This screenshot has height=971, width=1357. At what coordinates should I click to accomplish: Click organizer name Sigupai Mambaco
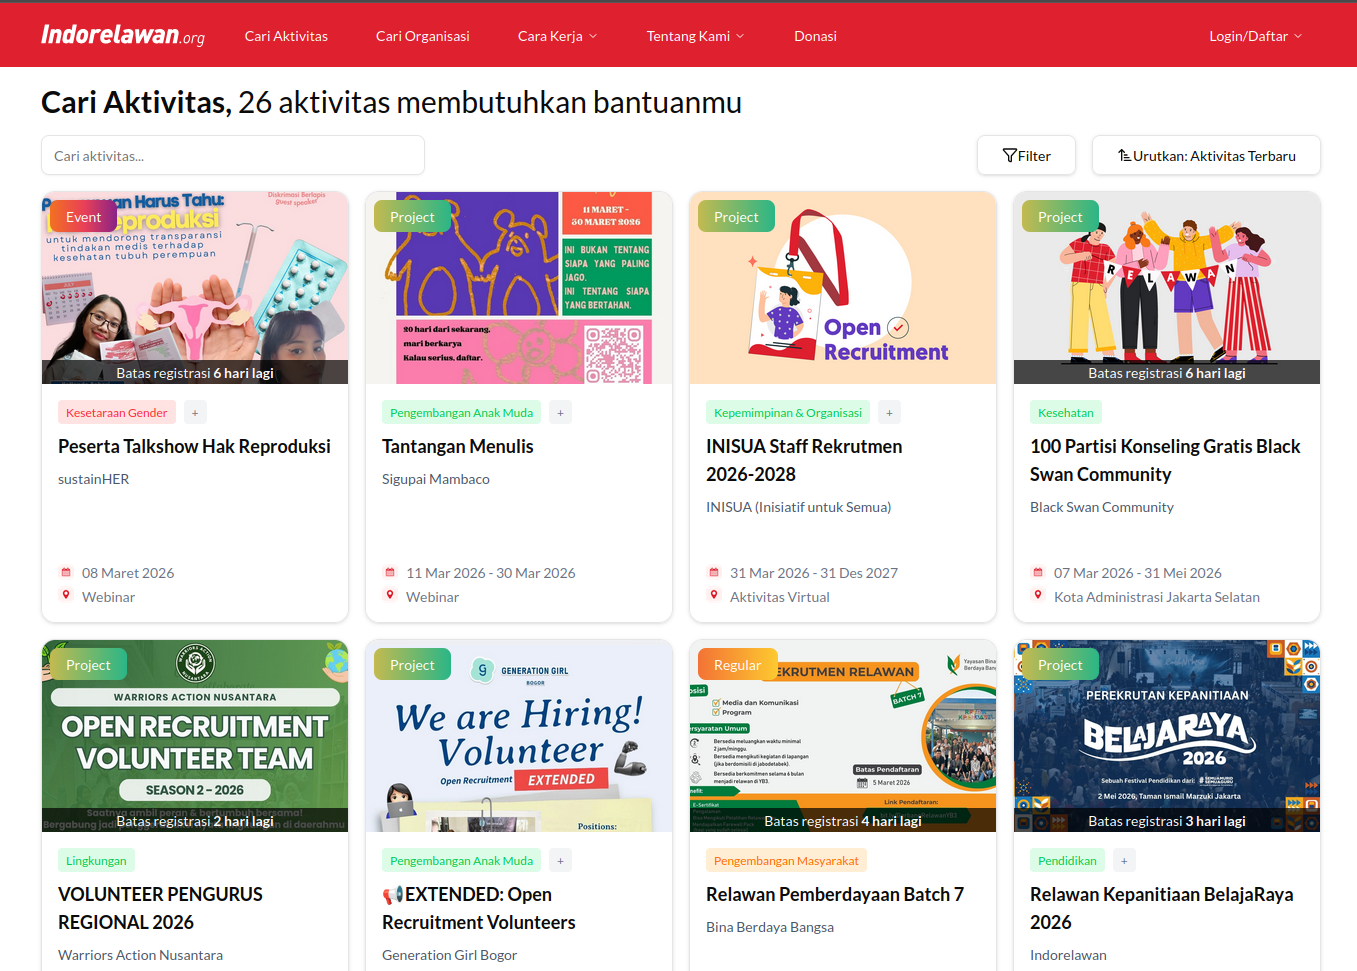pos(436,479)
